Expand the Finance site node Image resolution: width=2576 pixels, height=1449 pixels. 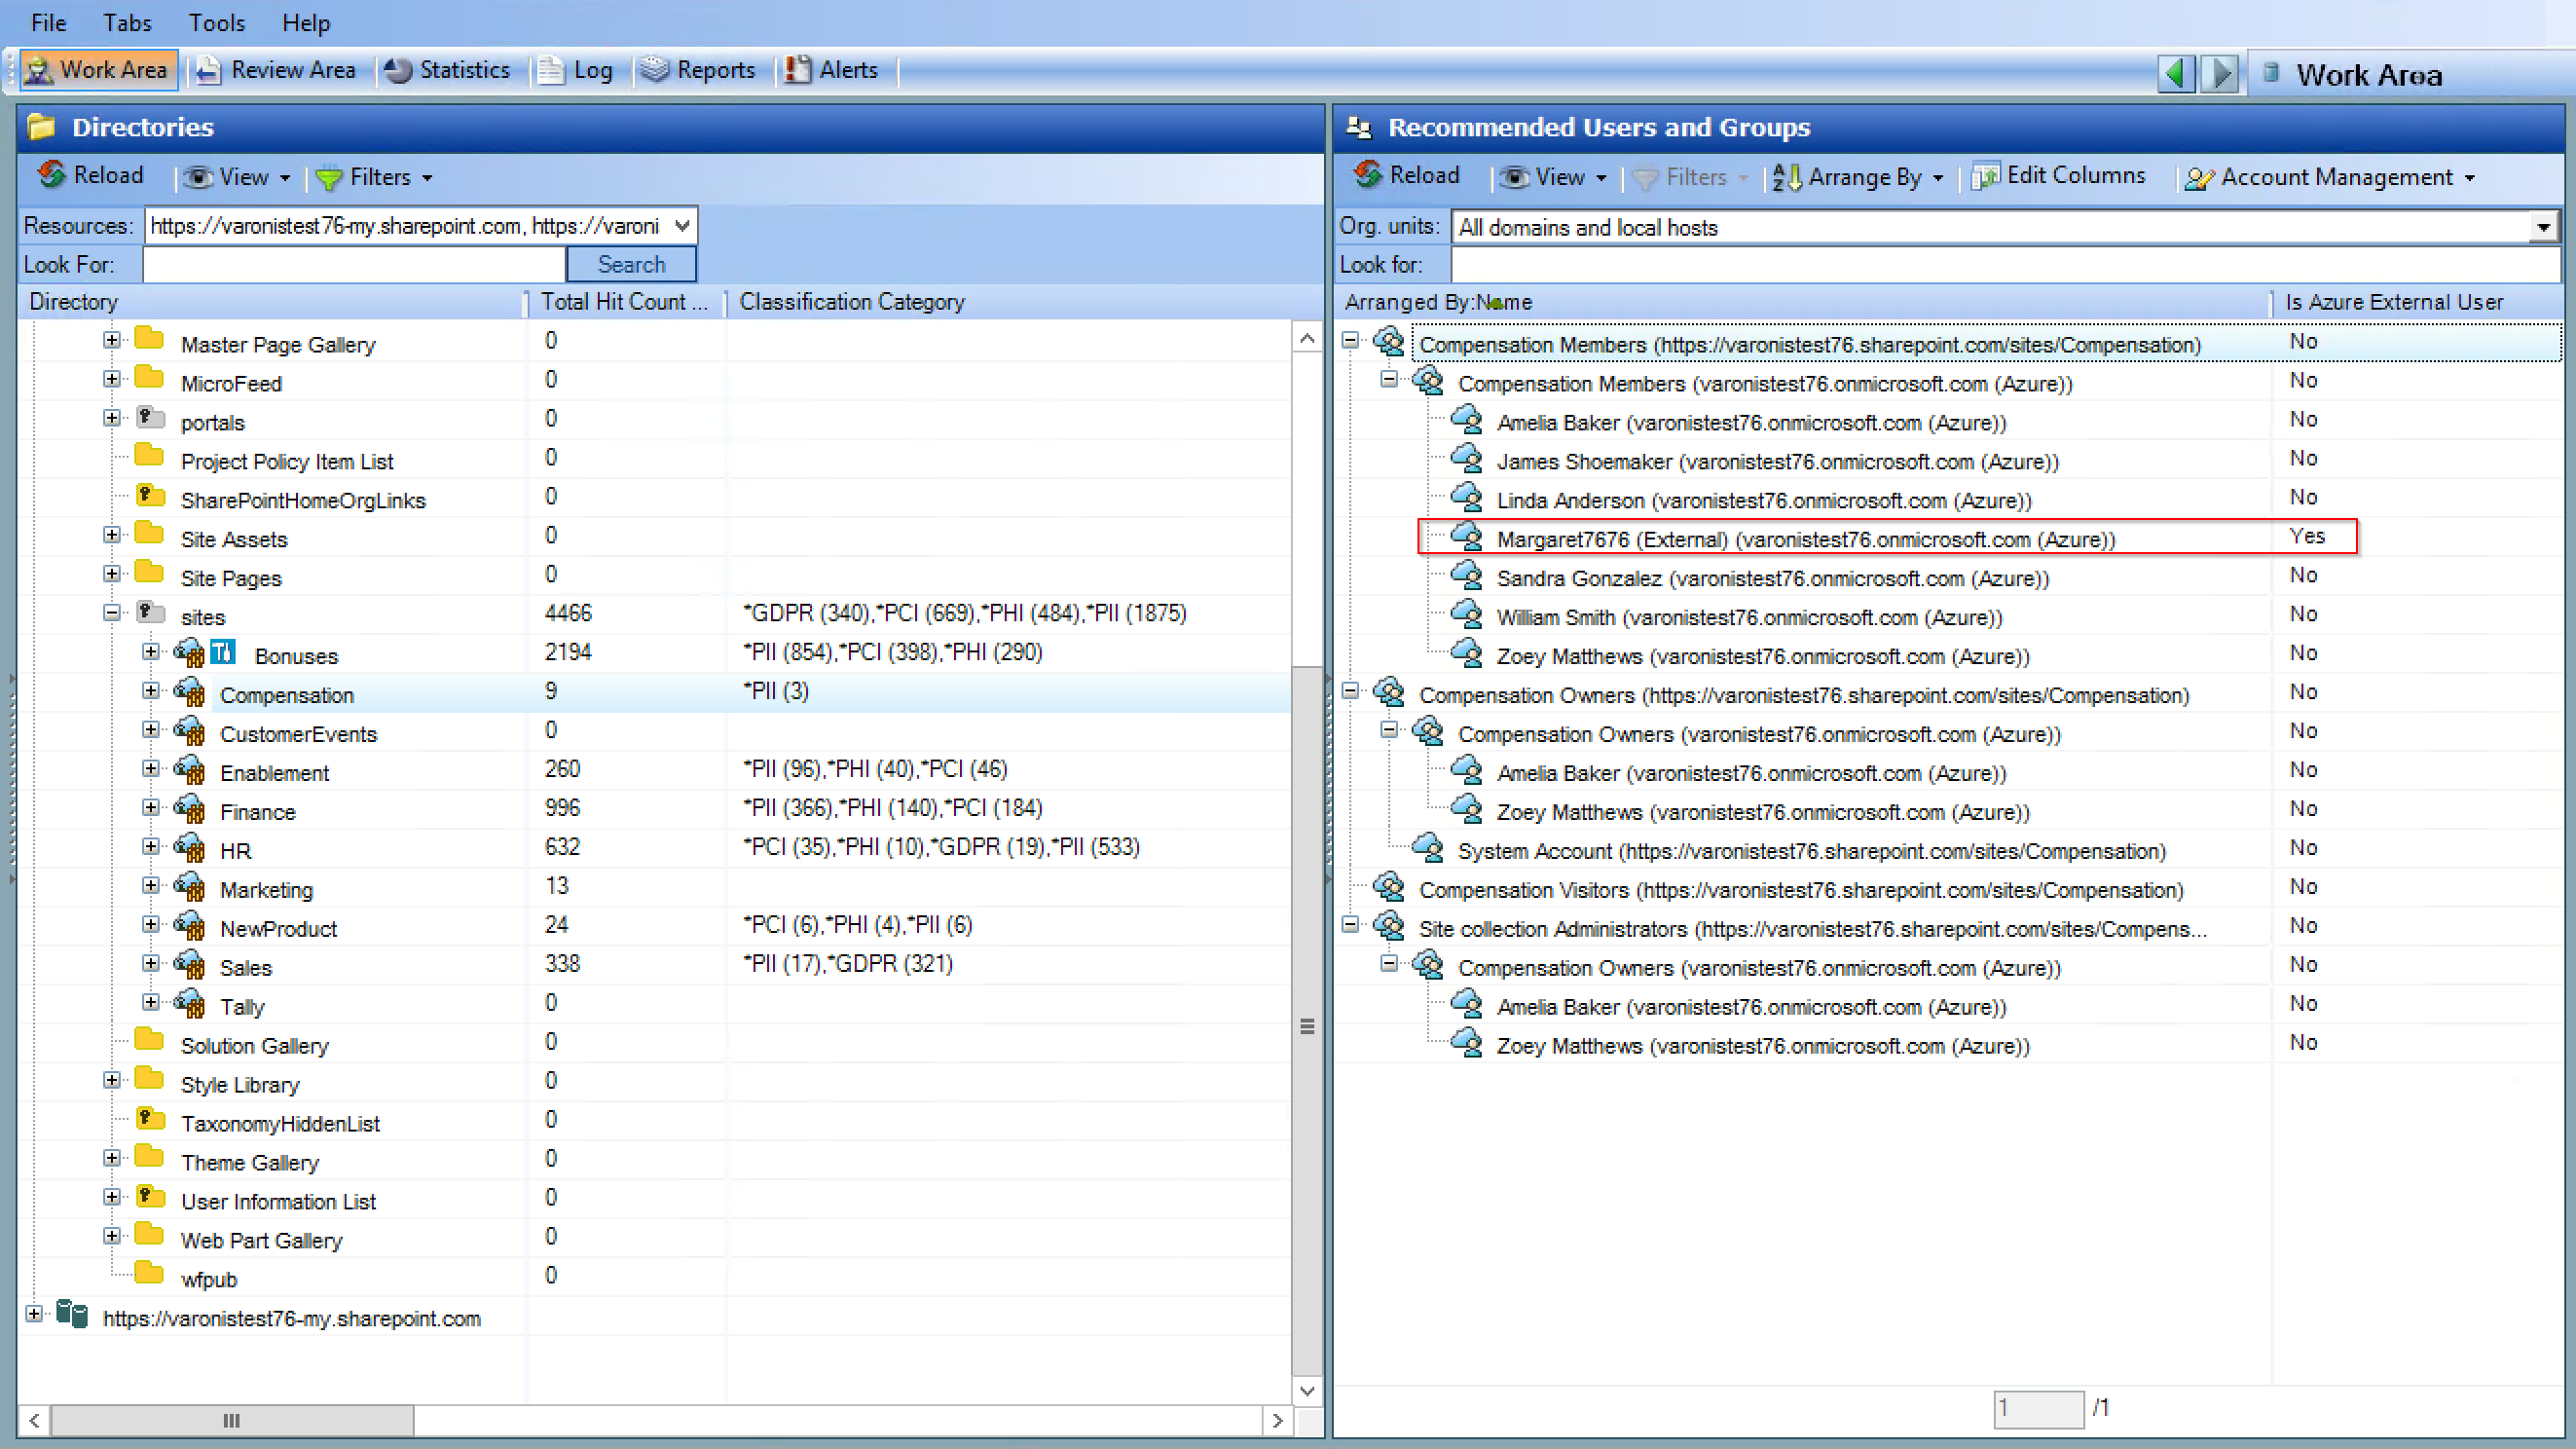tap(151, 808)
